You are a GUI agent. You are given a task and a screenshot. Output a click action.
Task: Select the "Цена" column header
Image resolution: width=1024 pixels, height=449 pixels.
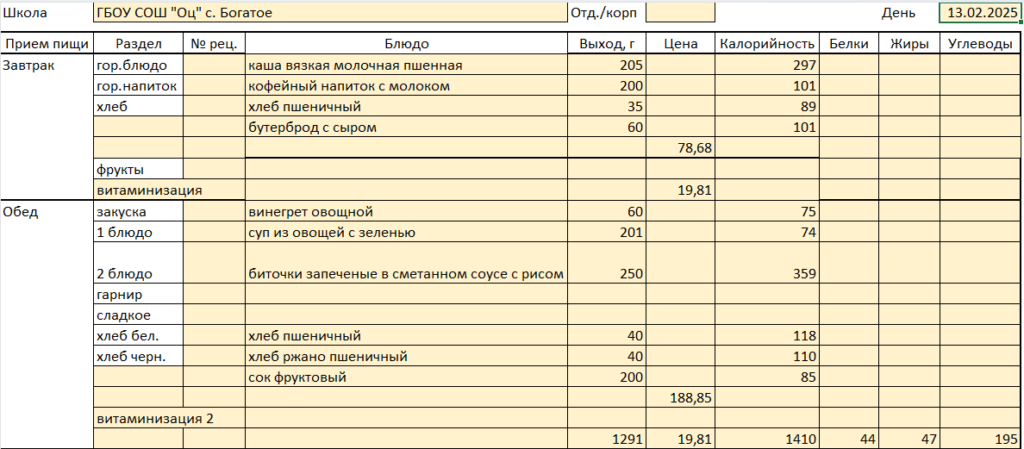click(x=680, y=44)
